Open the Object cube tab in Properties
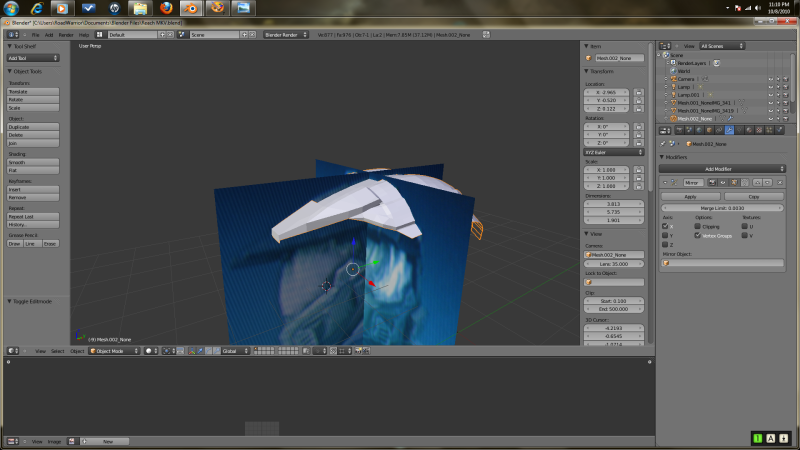 point(709,131)
